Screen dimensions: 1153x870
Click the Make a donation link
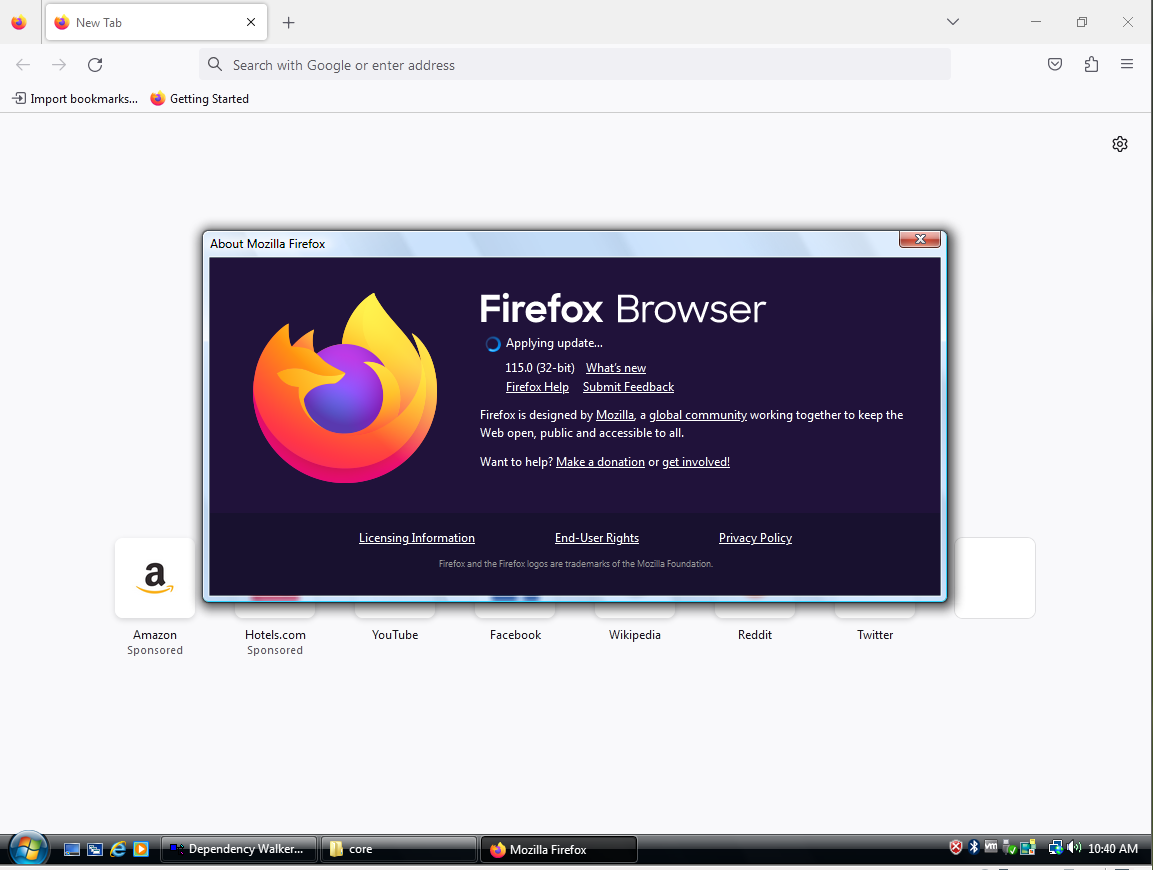coord(600,462)
